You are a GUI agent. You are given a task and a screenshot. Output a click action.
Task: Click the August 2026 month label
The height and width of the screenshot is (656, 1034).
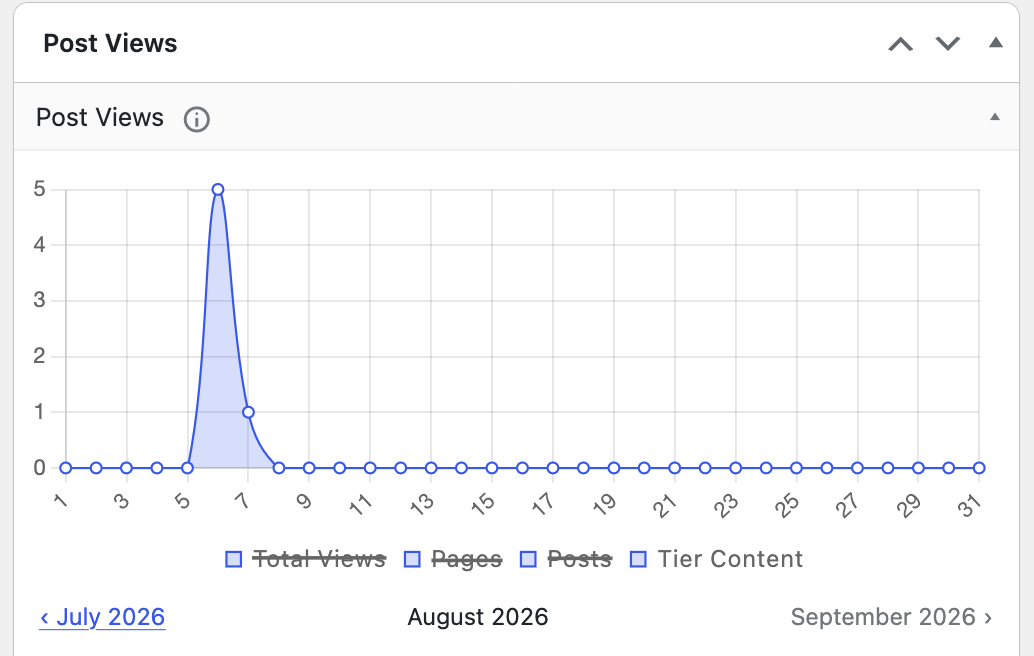click(478, 617)
